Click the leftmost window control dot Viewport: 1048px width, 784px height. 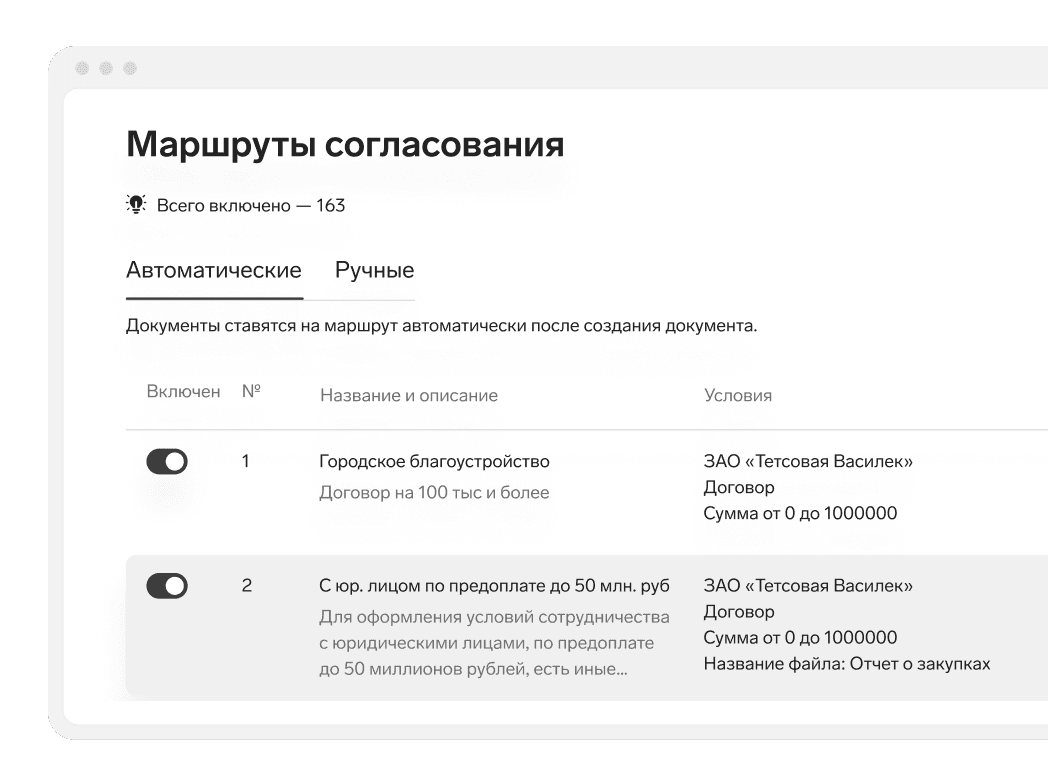pyautogui.click(x=82, y=70)
